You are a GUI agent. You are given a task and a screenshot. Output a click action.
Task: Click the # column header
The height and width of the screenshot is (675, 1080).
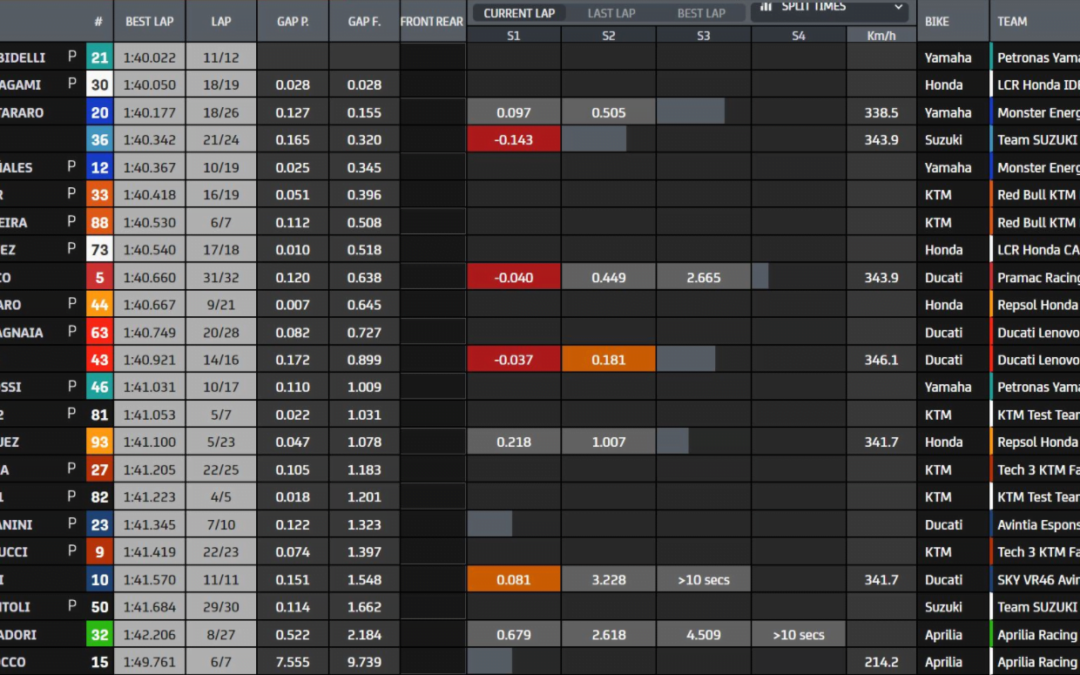point(98,21)
